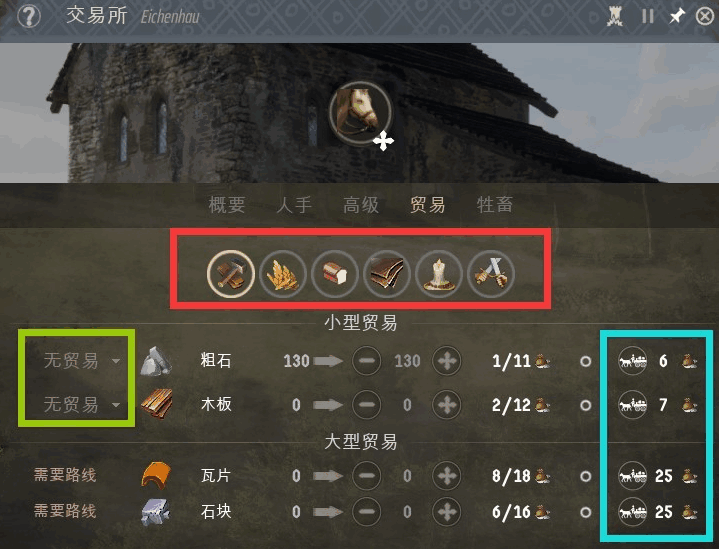Select the leather hides category icon
719x549 pixels.
click(x=387, y=274)
